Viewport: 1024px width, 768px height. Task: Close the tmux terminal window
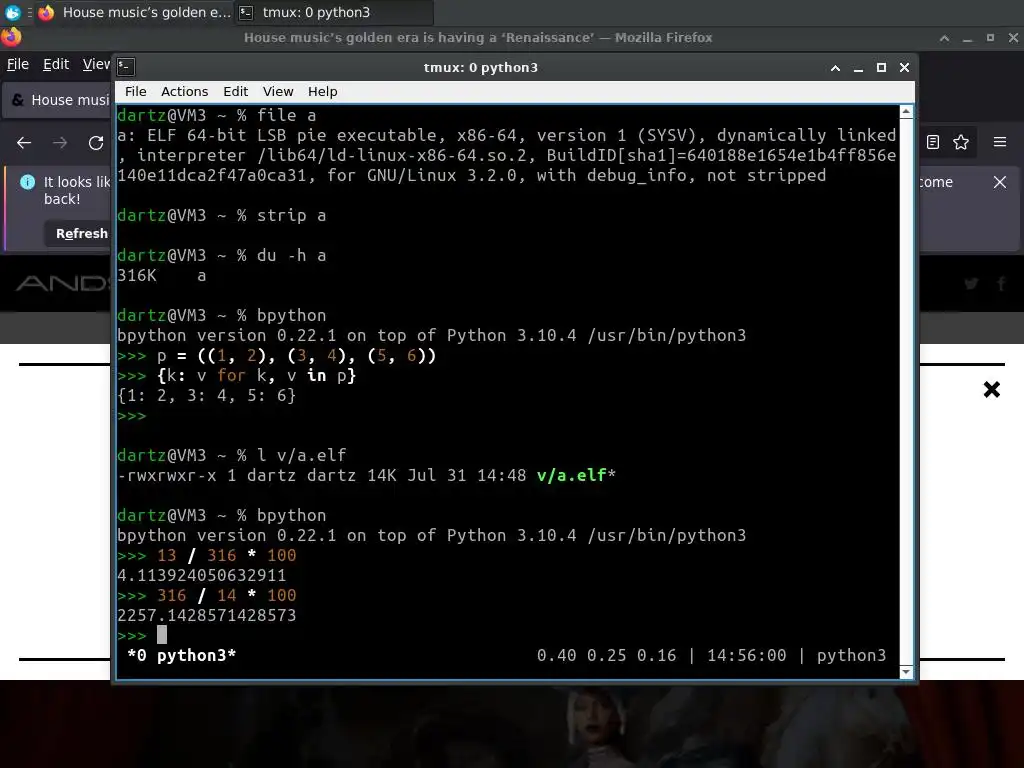[904, 68]
